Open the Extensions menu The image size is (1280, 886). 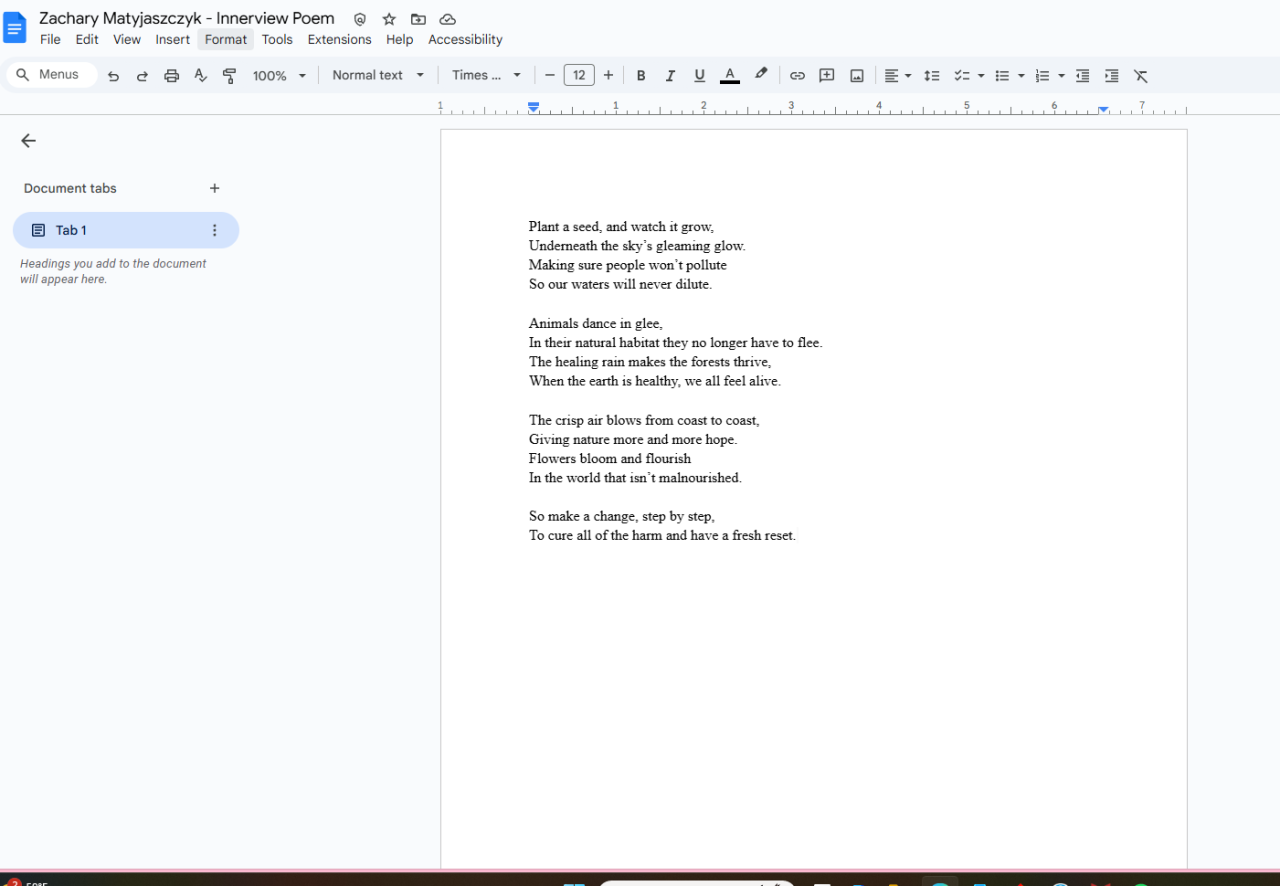[x=339, y=40]
